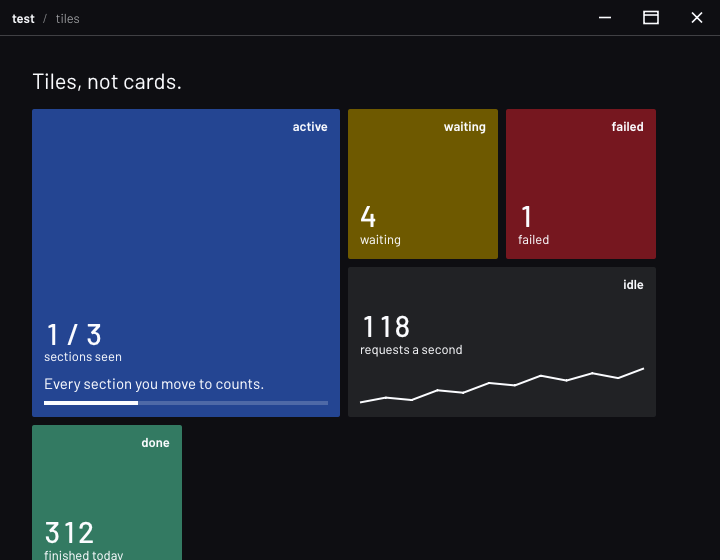Click the 'sections seen' caption

(83, 357)
